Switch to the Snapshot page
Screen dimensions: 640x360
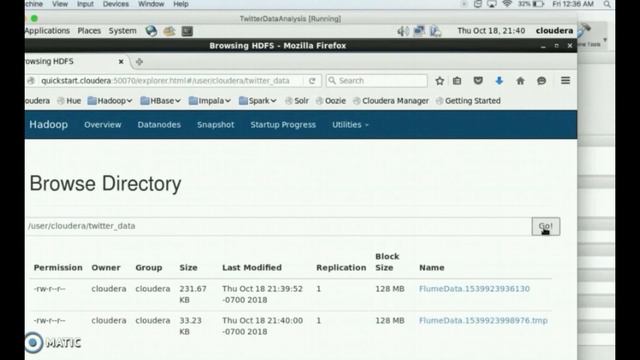[216, 125]
